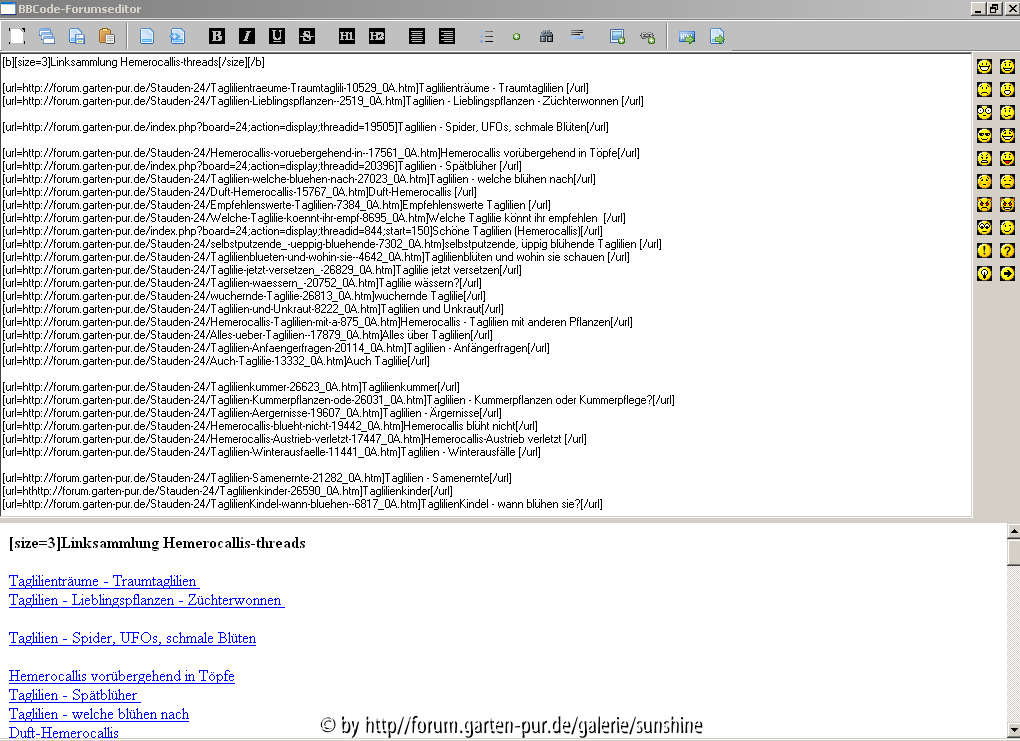Viewport: 1020px width, 741px height.
Task: Insert the question mark smiley
Action: 1007,251
